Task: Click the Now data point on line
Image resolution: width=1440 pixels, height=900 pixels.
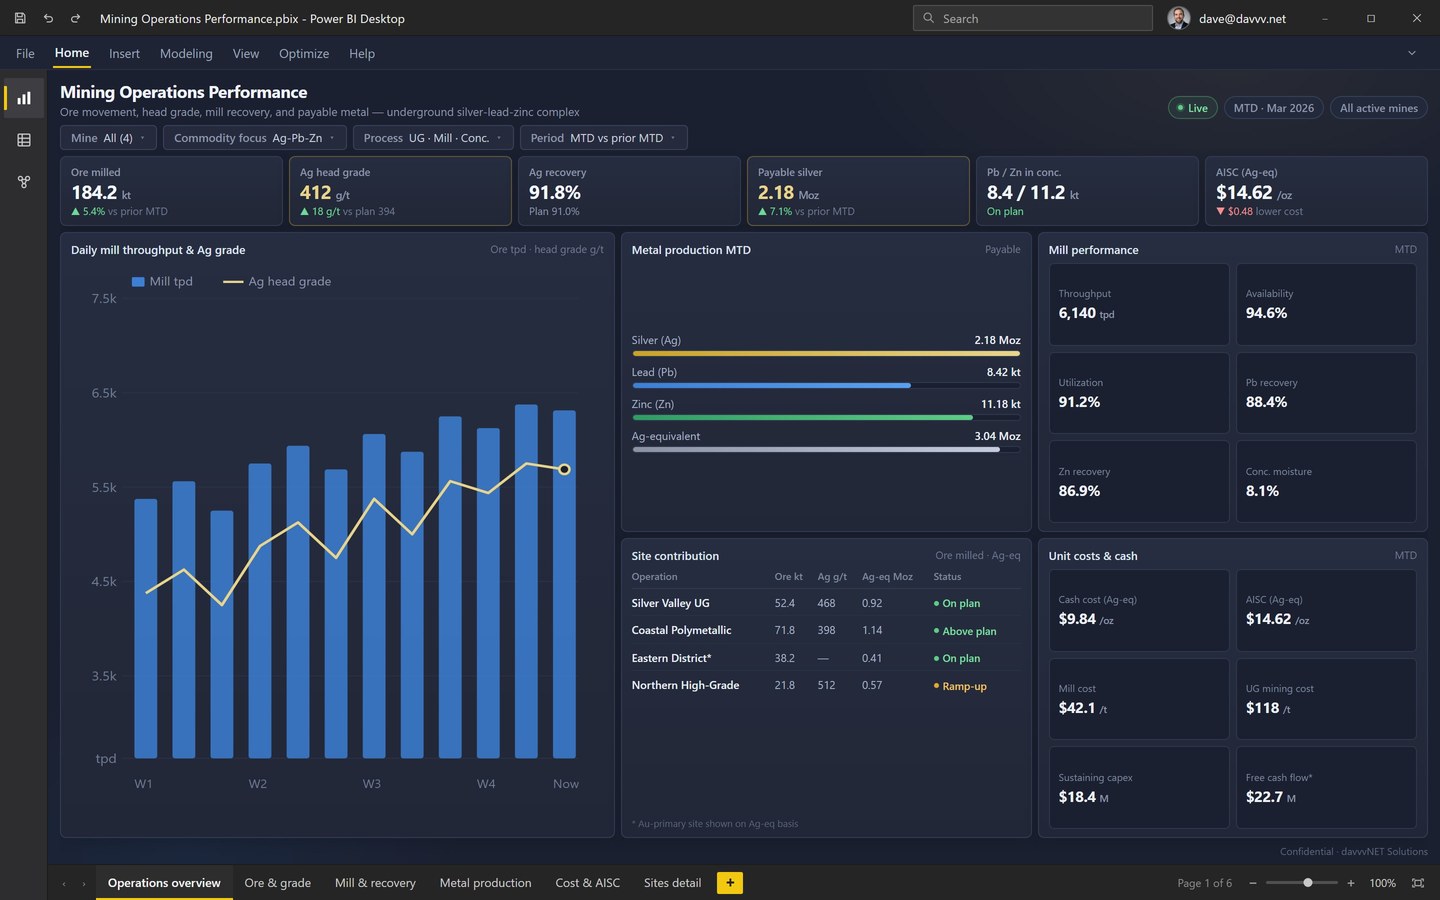Action: tap(564, 469)
